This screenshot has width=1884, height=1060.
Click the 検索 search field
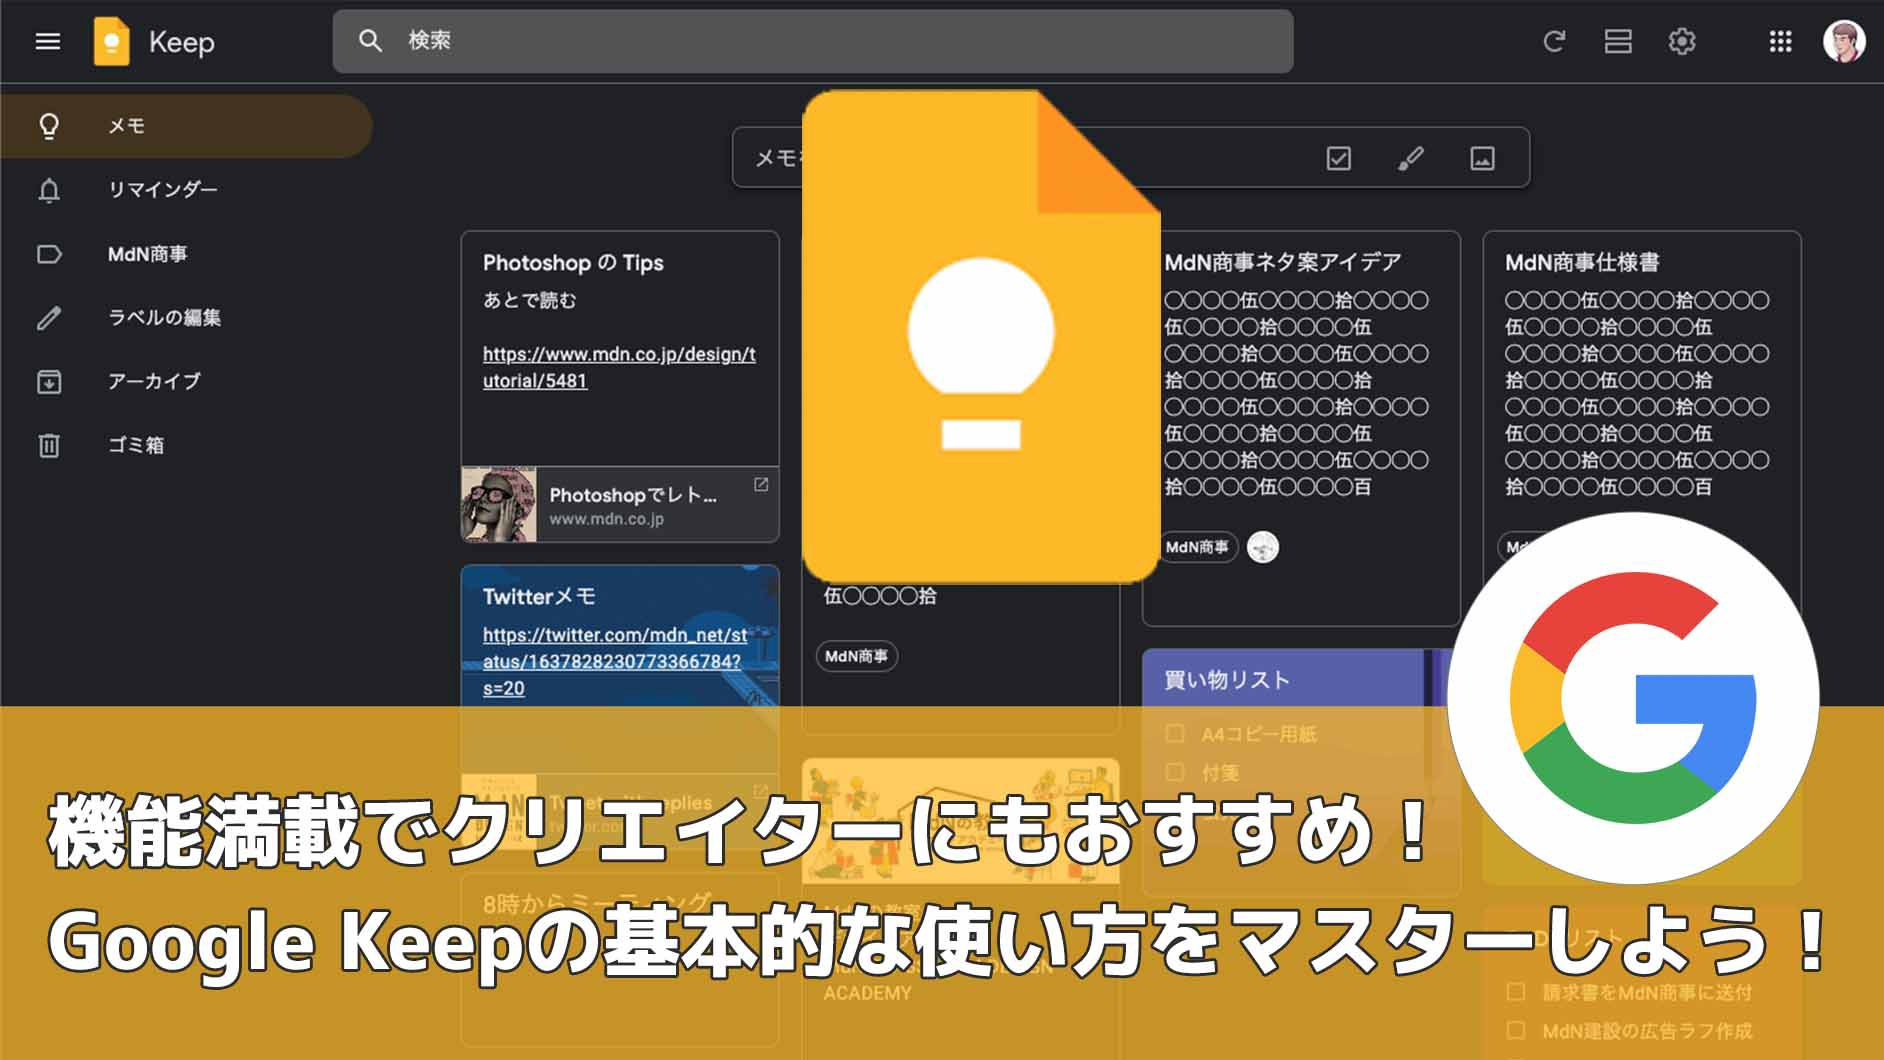[x=812, y=41]
